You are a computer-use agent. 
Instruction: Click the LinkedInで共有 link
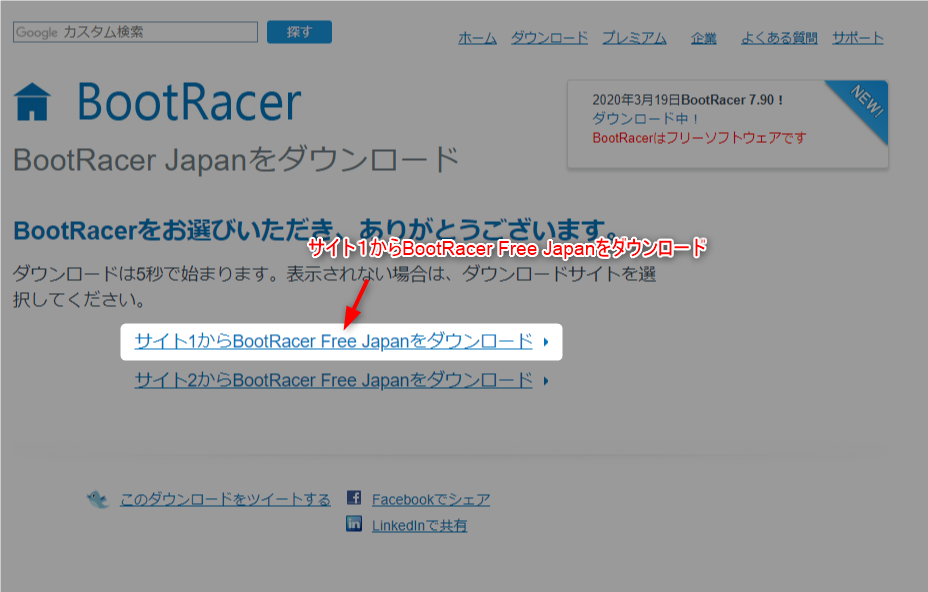(420, 526)
